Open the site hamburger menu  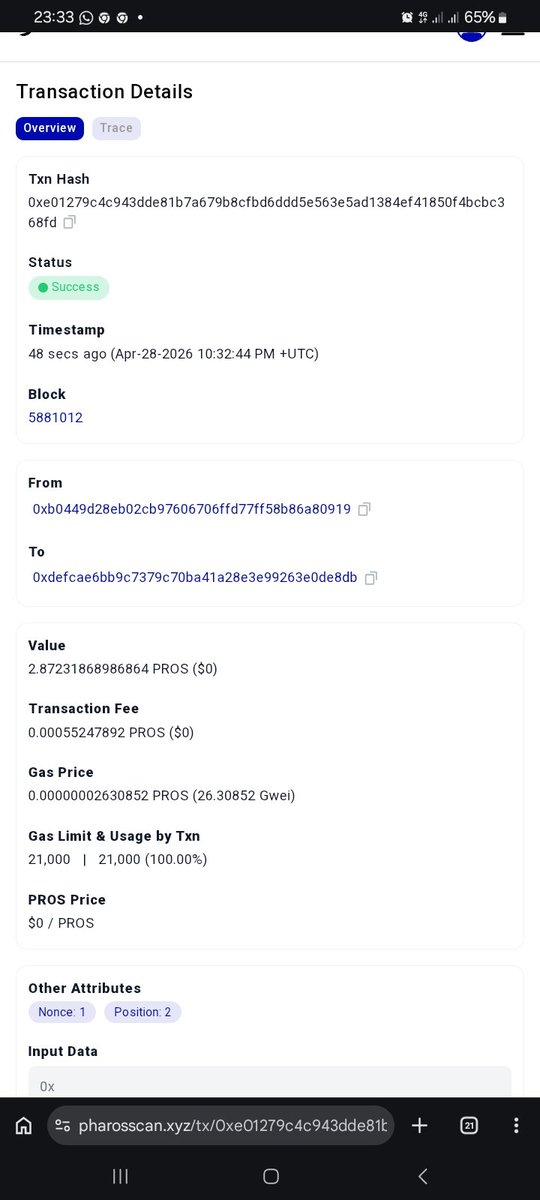[512, 32]
